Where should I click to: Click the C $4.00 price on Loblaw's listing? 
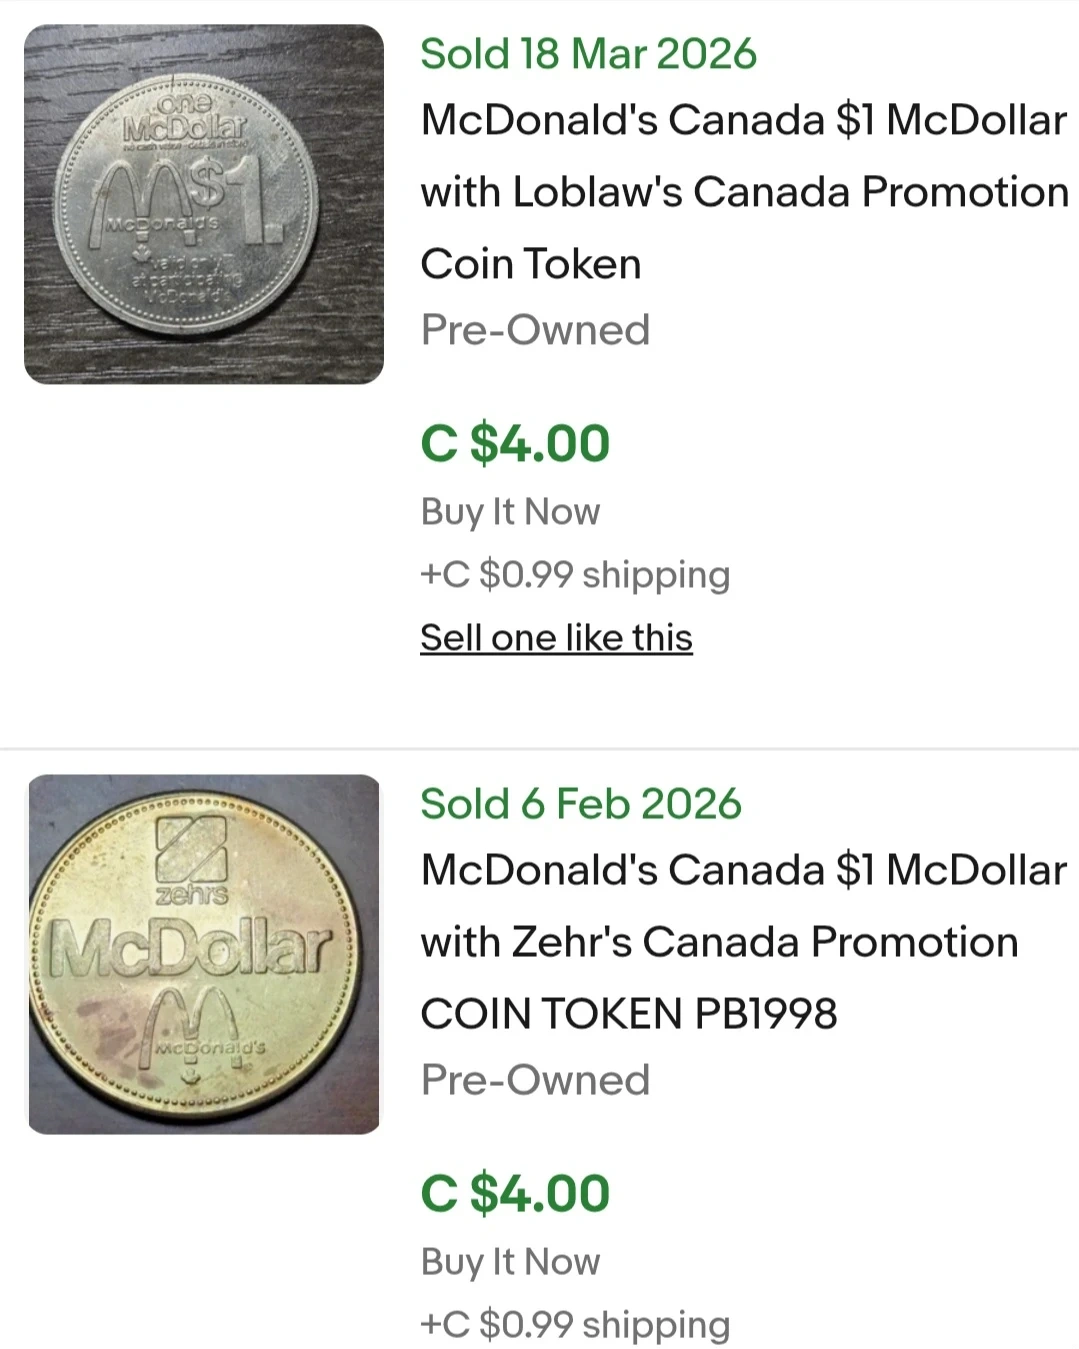tap(515, 443)
